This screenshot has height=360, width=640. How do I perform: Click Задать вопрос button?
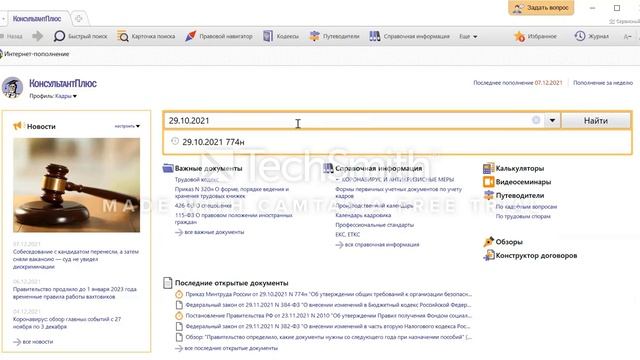(541, 8)
